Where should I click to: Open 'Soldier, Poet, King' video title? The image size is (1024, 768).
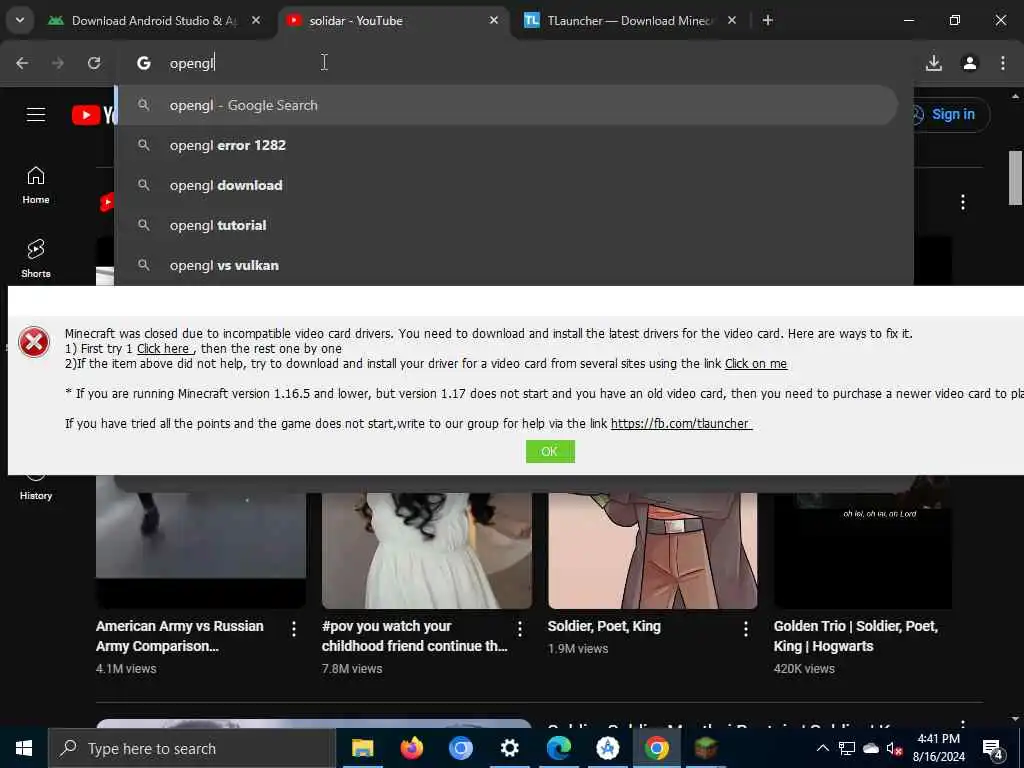(604, 626)
